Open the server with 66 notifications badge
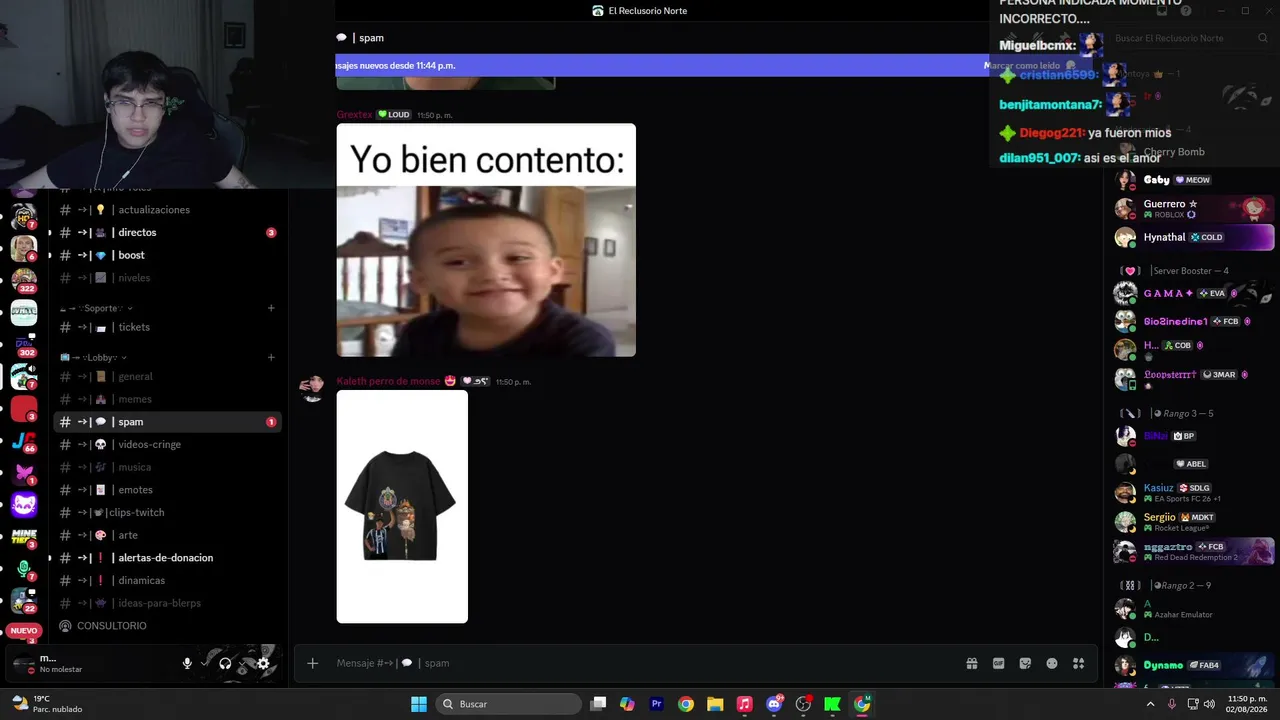Image resolution: width=1280 pixels, height=720 pixels. (23, 441)
